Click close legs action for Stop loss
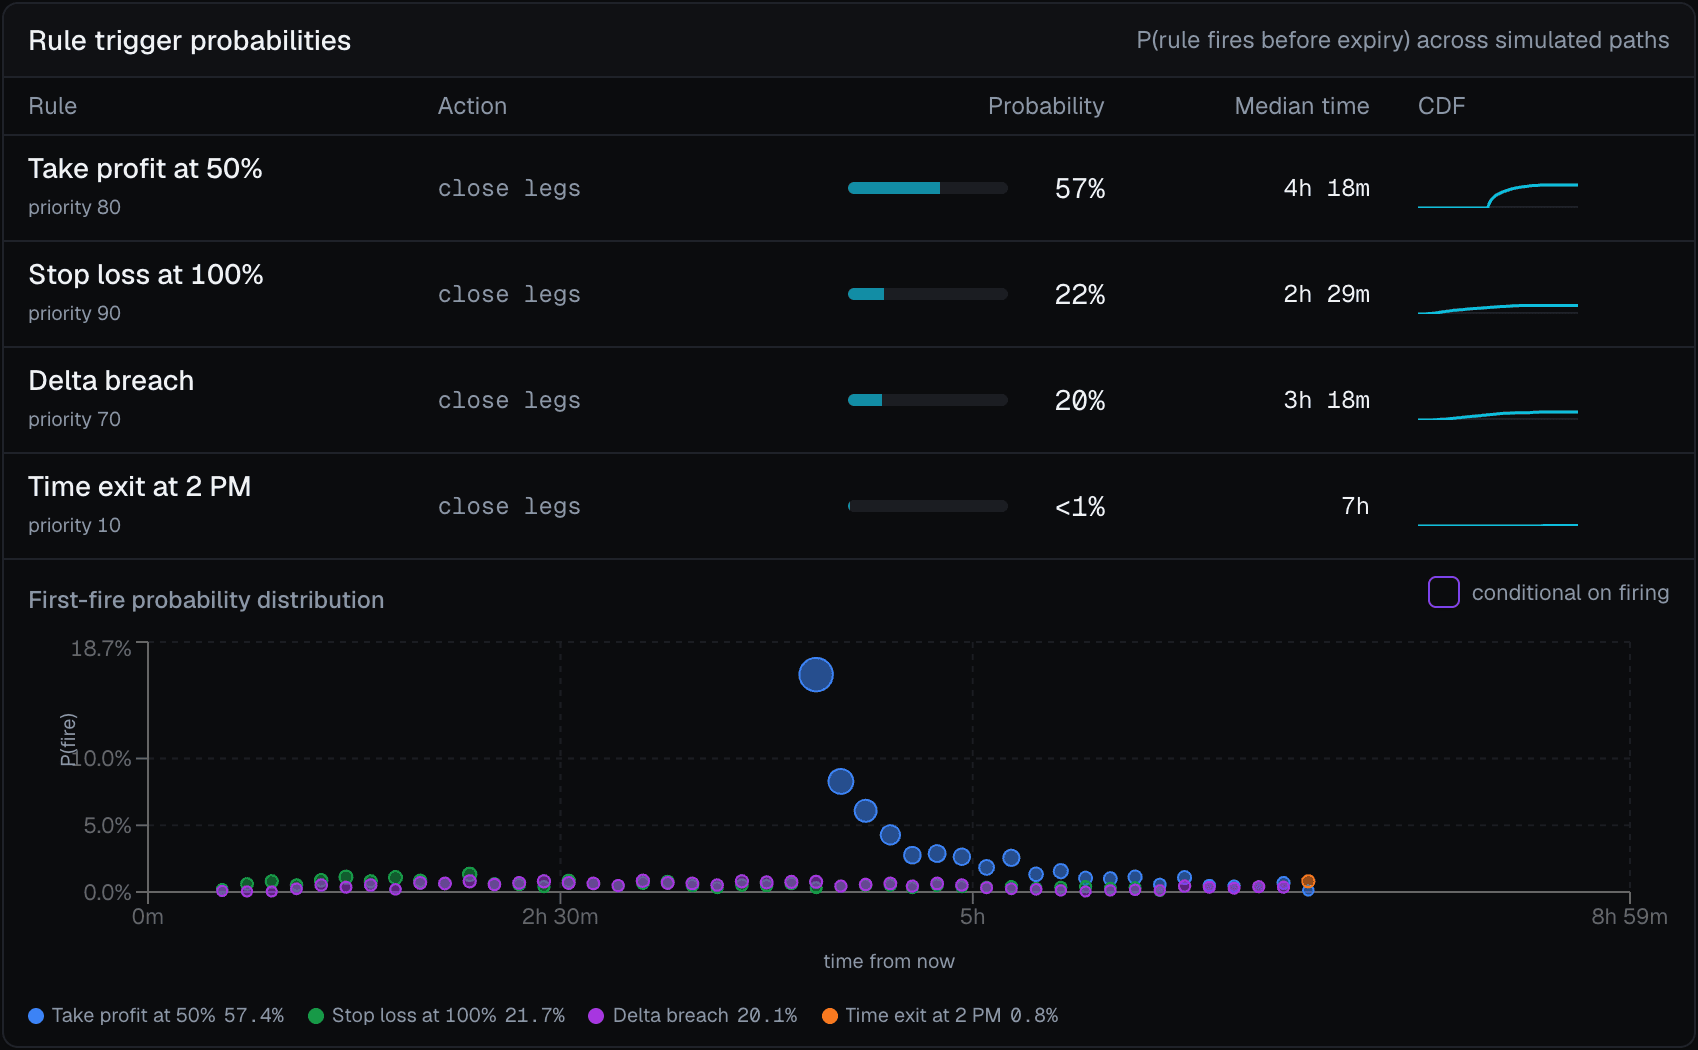This screenshot has height=1050, width=1698. pos(509,294)
